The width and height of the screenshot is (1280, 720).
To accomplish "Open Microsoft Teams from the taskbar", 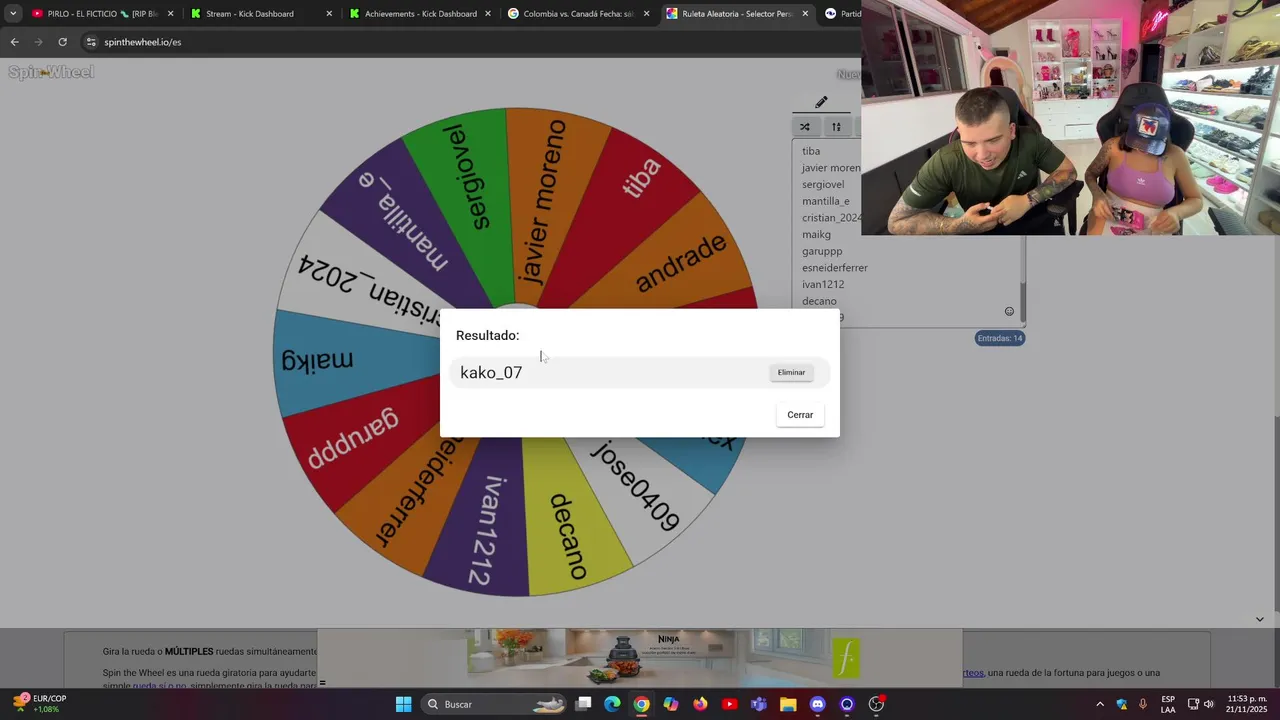I will tap(759, 704).
